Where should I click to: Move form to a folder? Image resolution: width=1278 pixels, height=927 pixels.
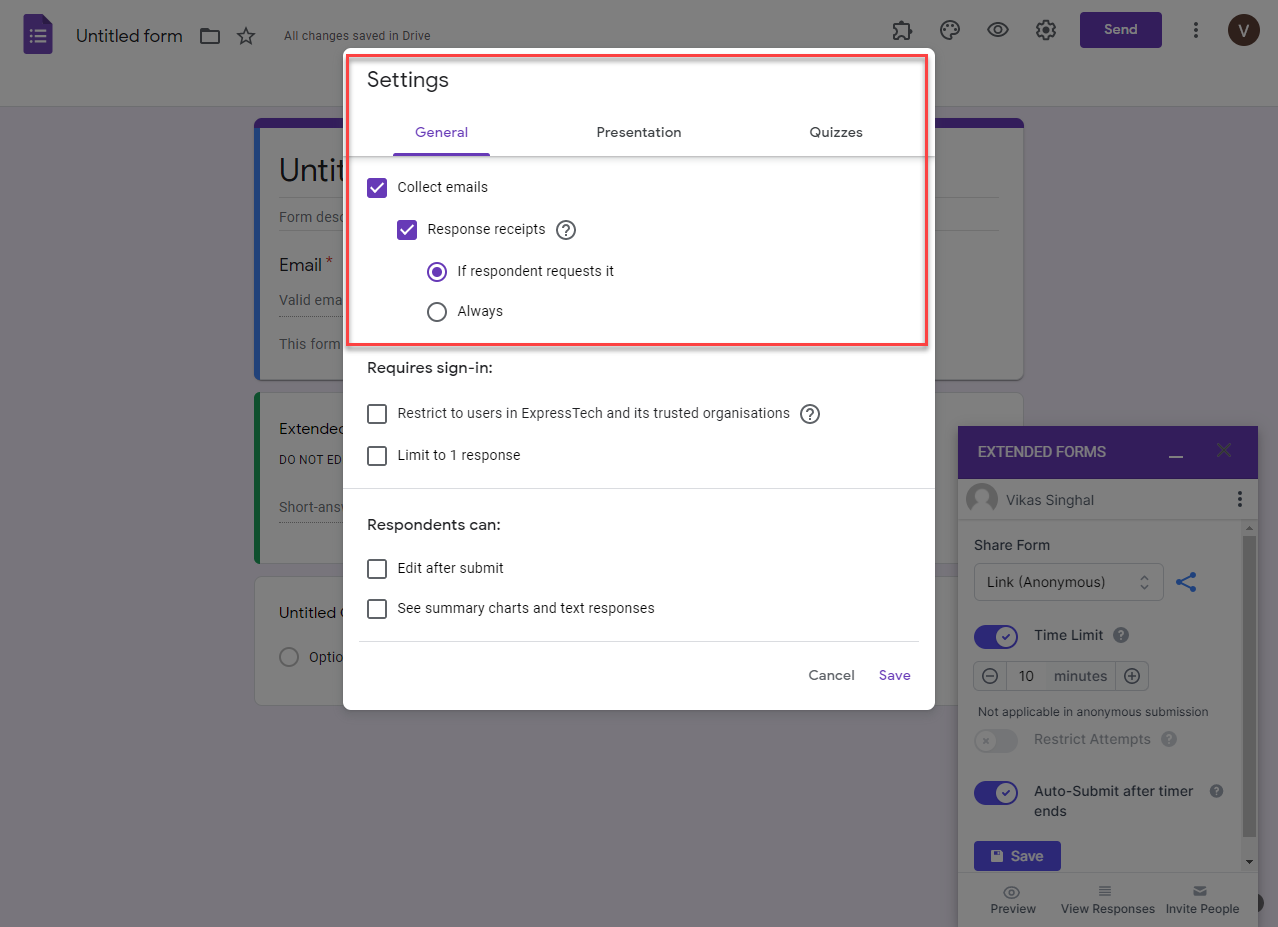click(209, 35)
